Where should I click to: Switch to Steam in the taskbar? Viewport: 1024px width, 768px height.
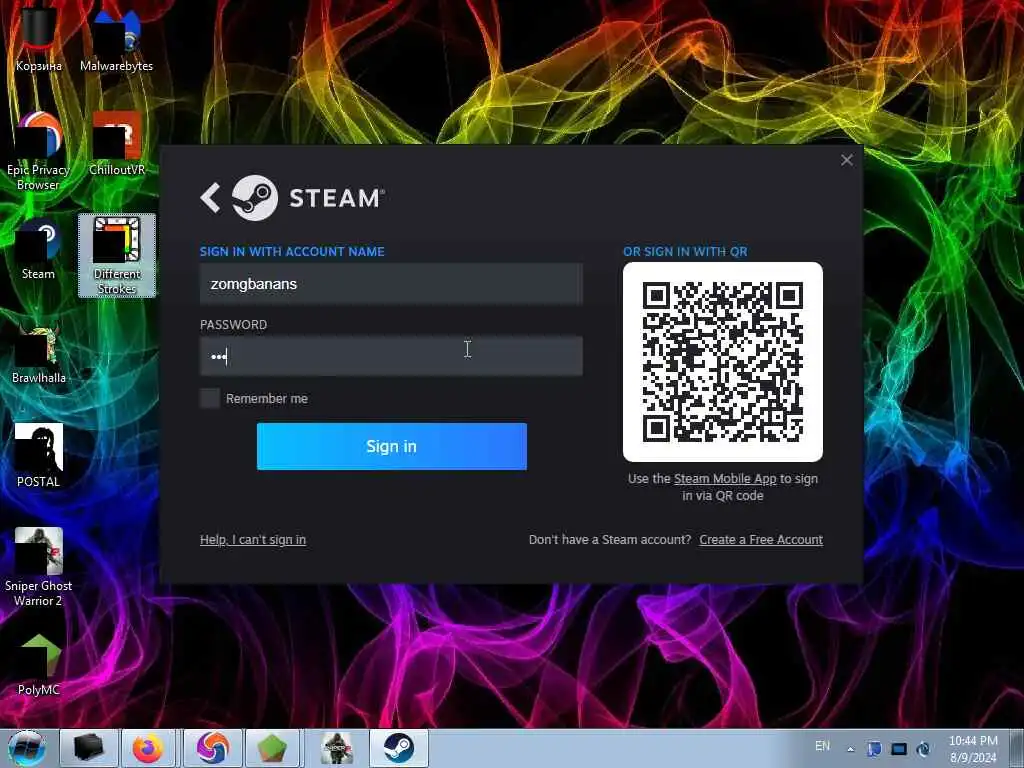pos(398,748)
